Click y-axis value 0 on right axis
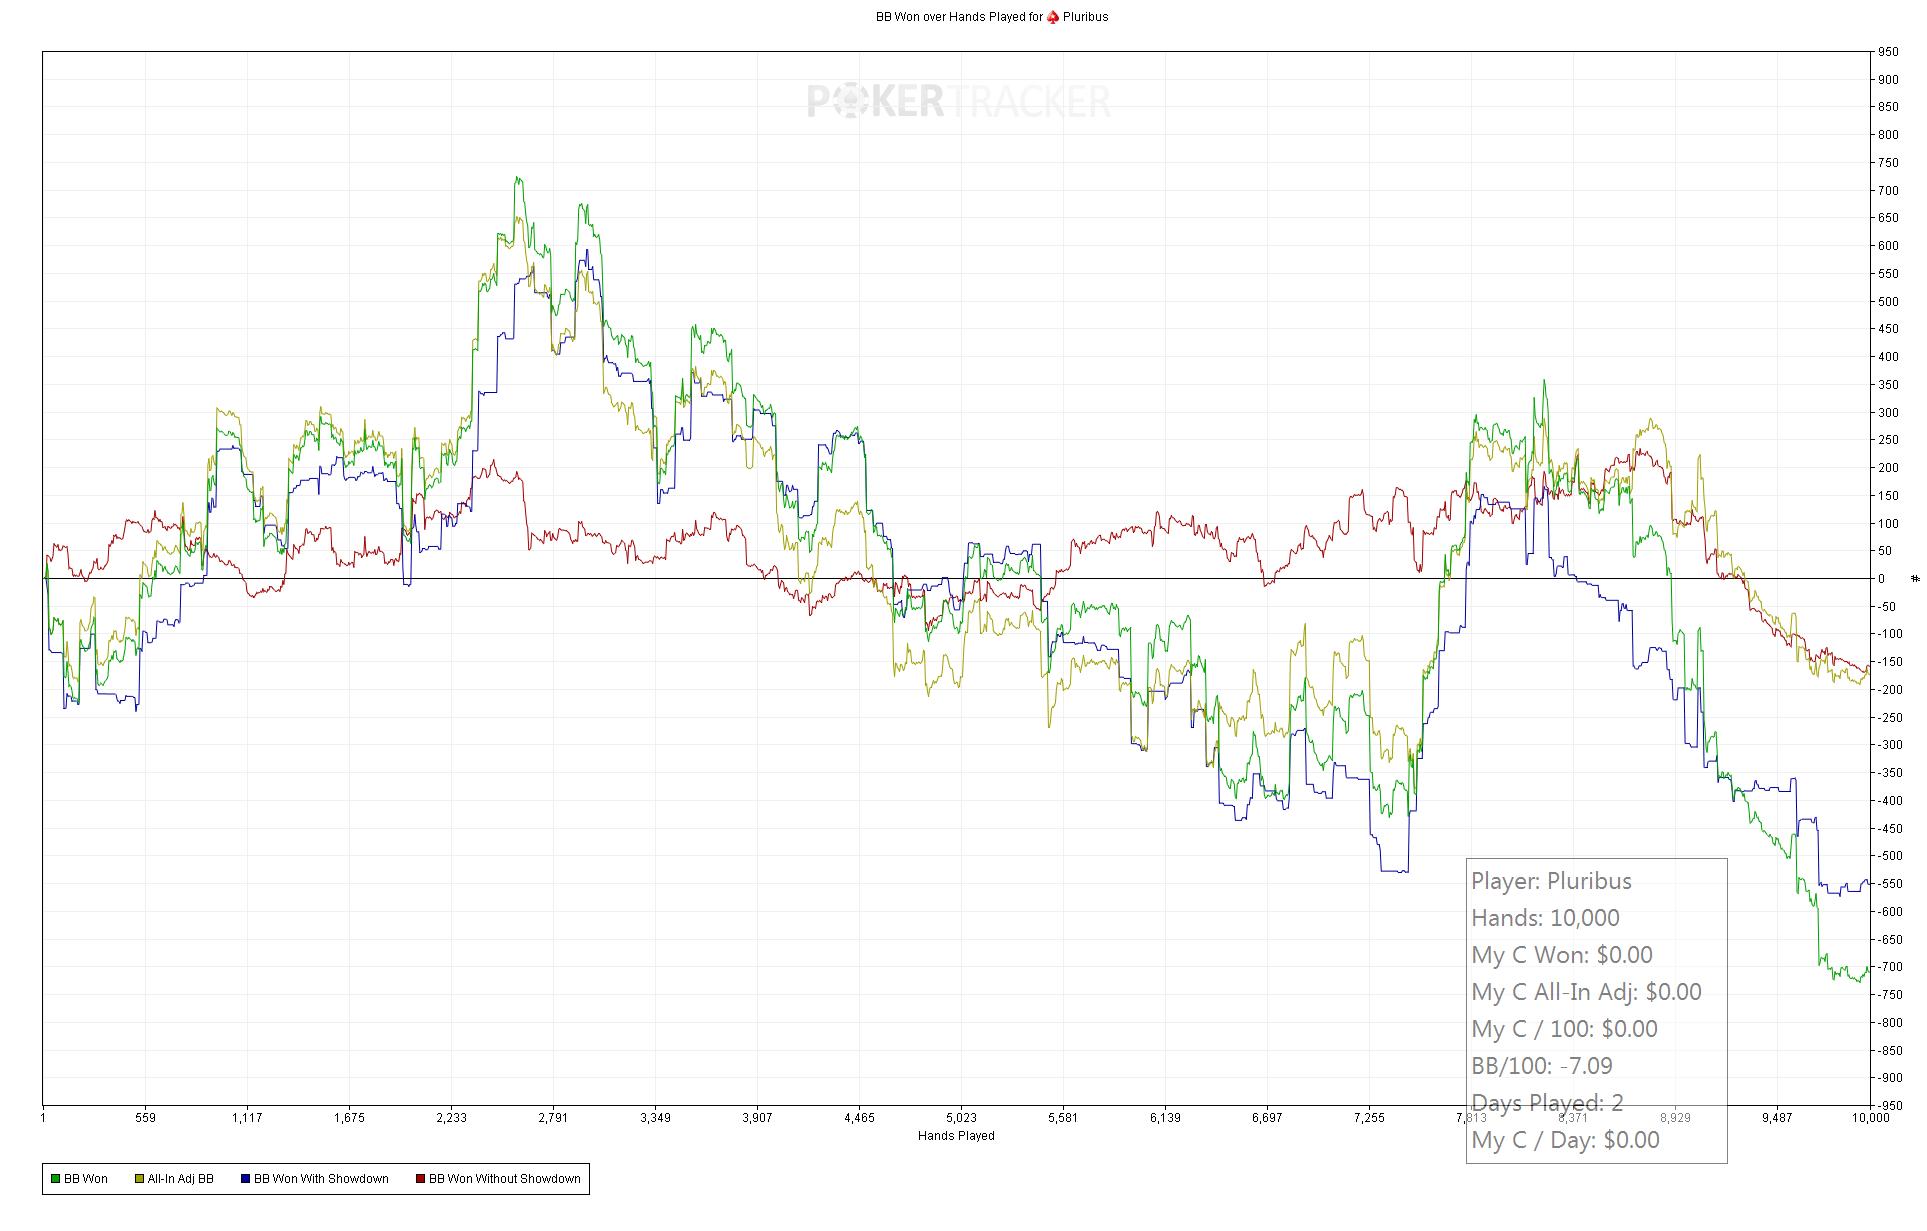The width and height of the screenshot is (1927, 1231). [1882, 579]
